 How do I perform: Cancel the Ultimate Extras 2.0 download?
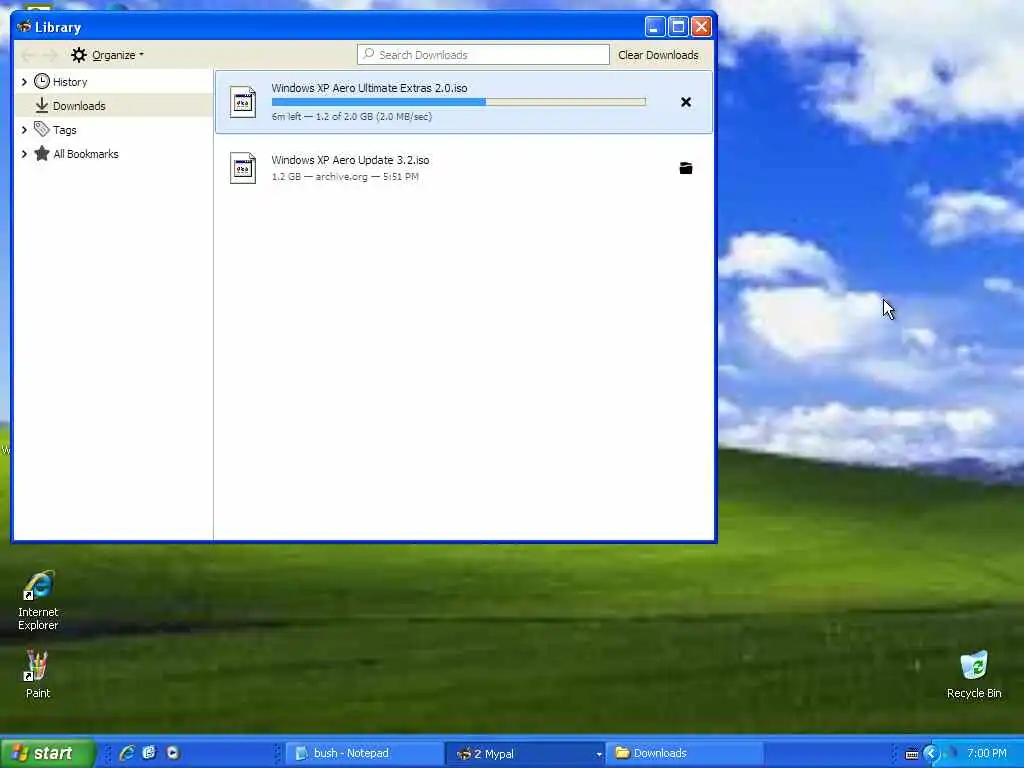686,102
